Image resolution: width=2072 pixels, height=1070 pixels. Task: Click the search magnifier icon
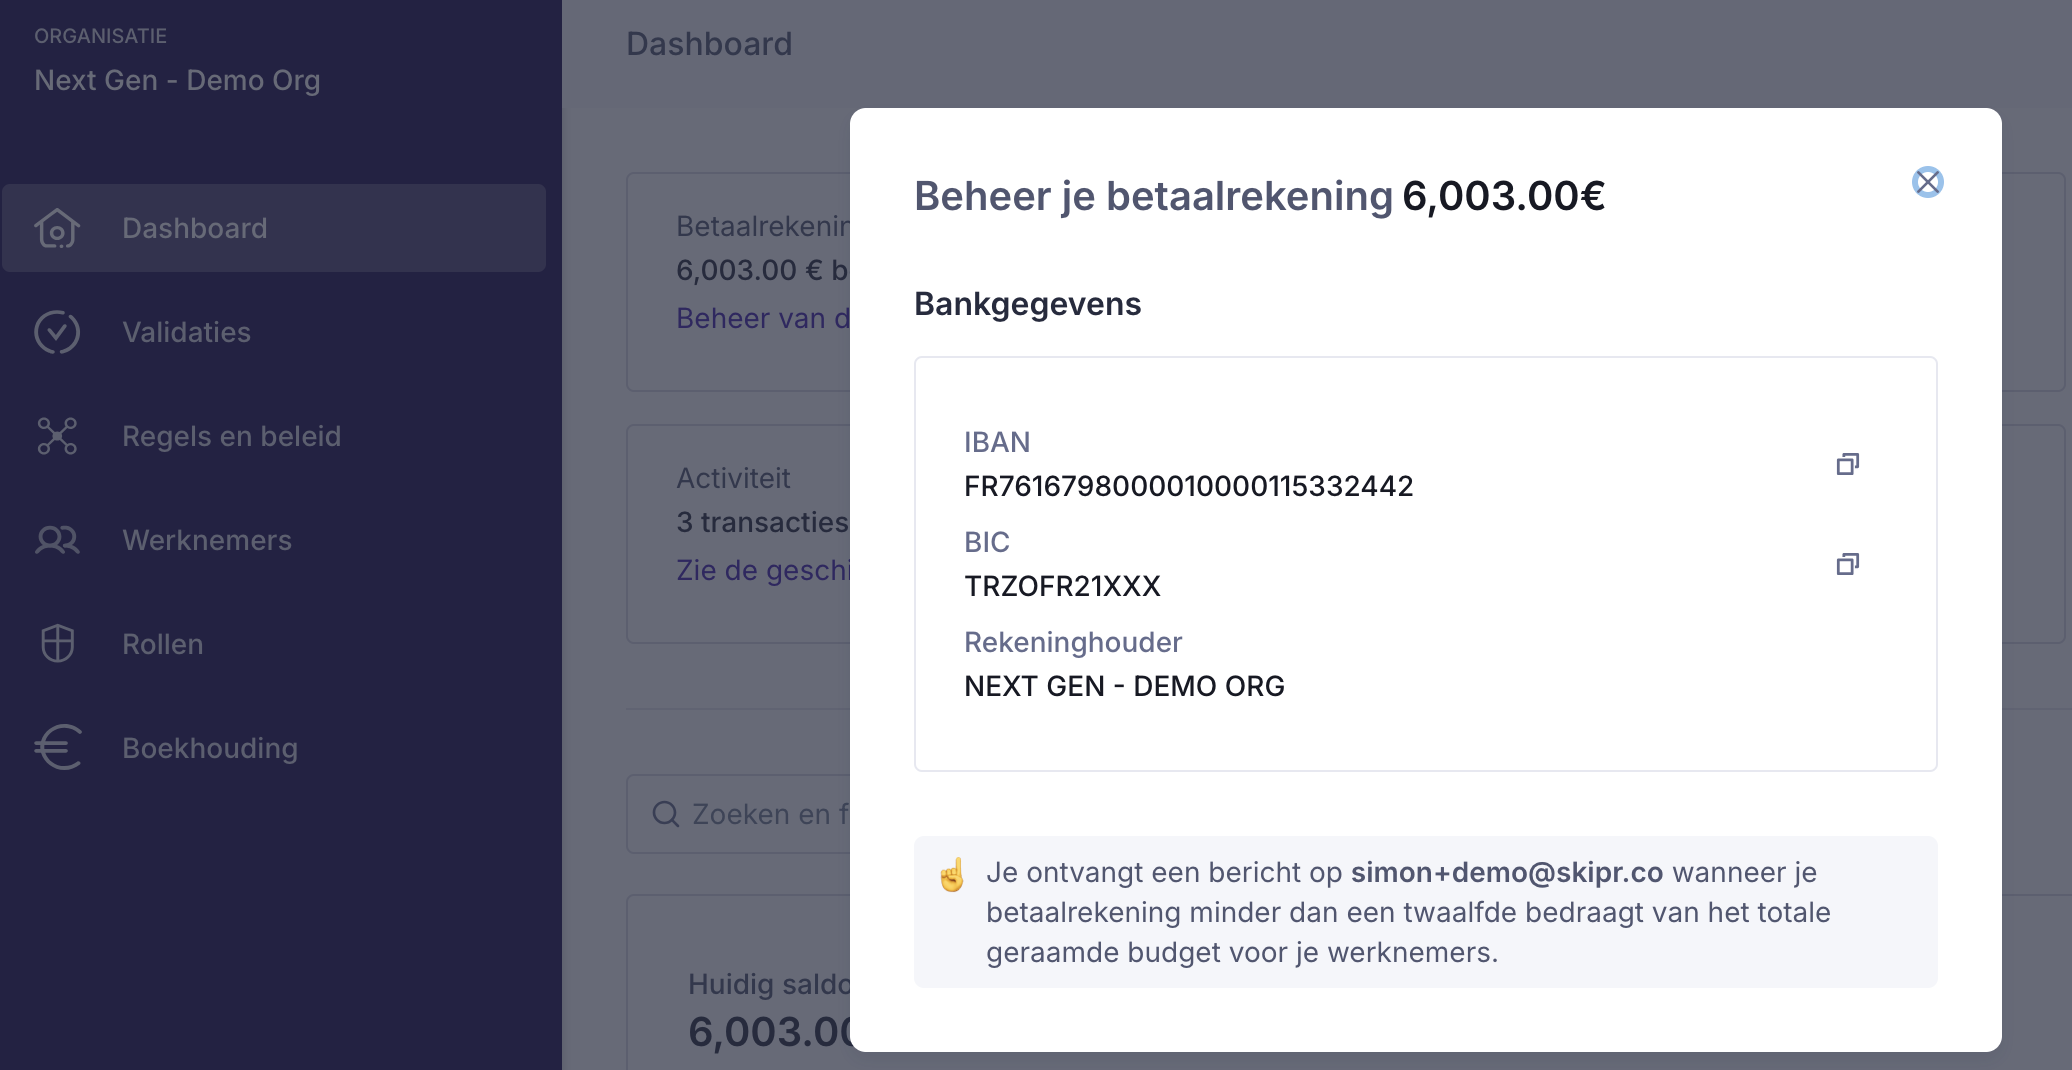point(665,814)
